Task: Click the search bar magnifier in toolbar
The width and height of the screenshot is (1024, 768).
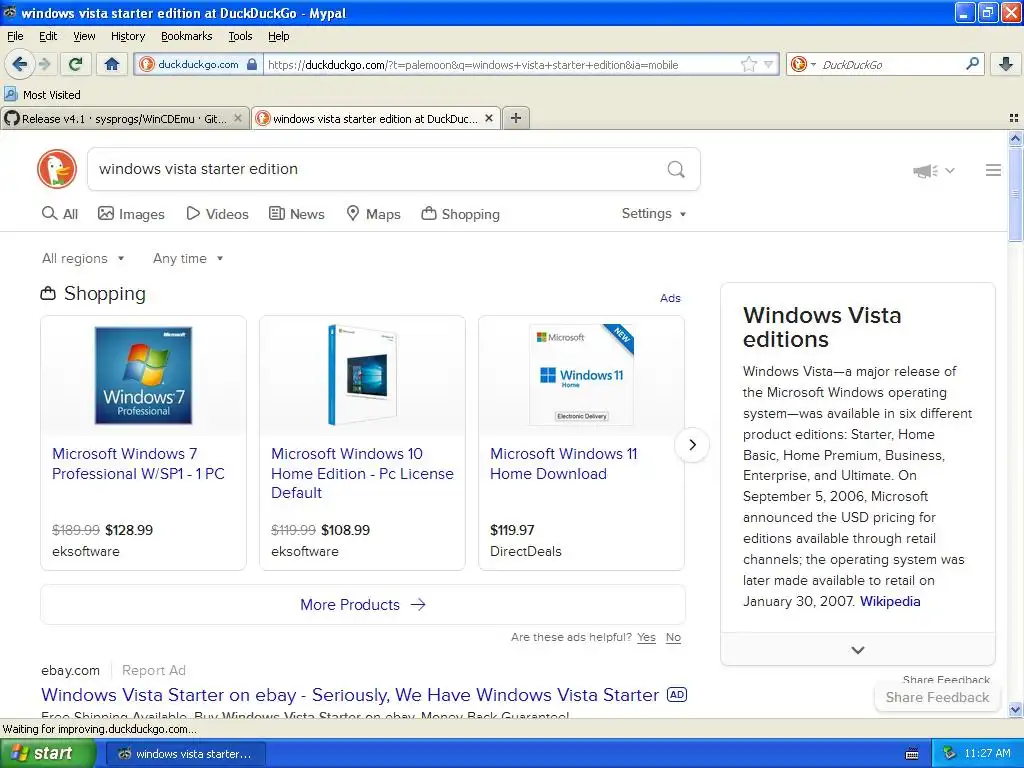Action: (x=972, y=64)
